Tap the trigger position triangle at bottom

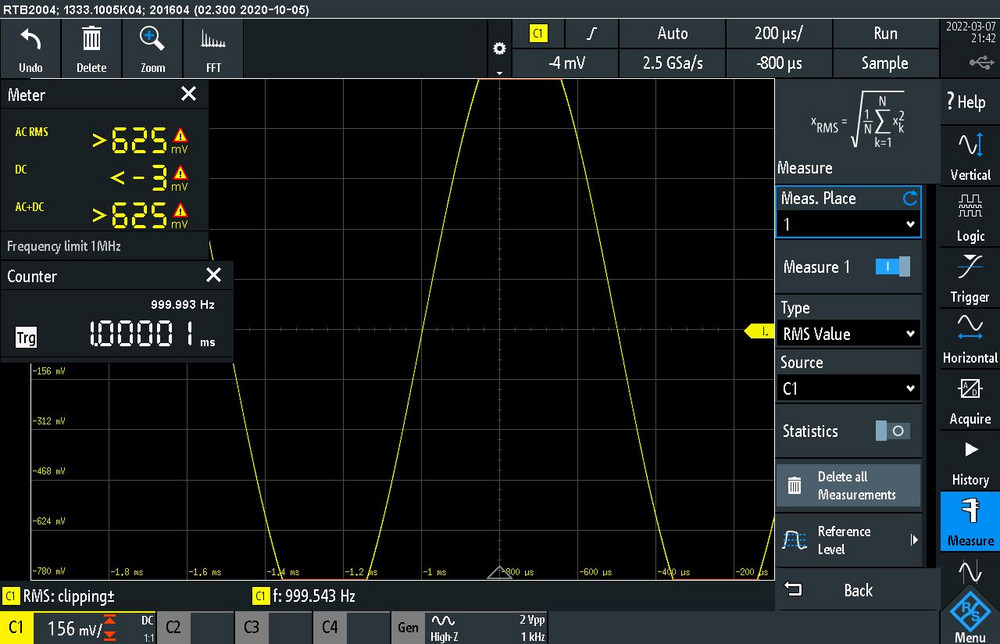[x=499, y=572]
